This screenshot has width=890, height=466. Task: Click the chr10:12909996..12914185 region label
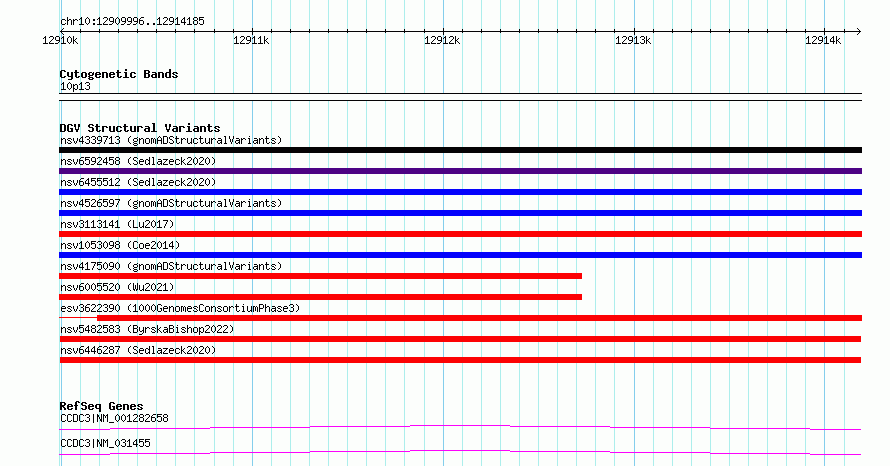132,22
